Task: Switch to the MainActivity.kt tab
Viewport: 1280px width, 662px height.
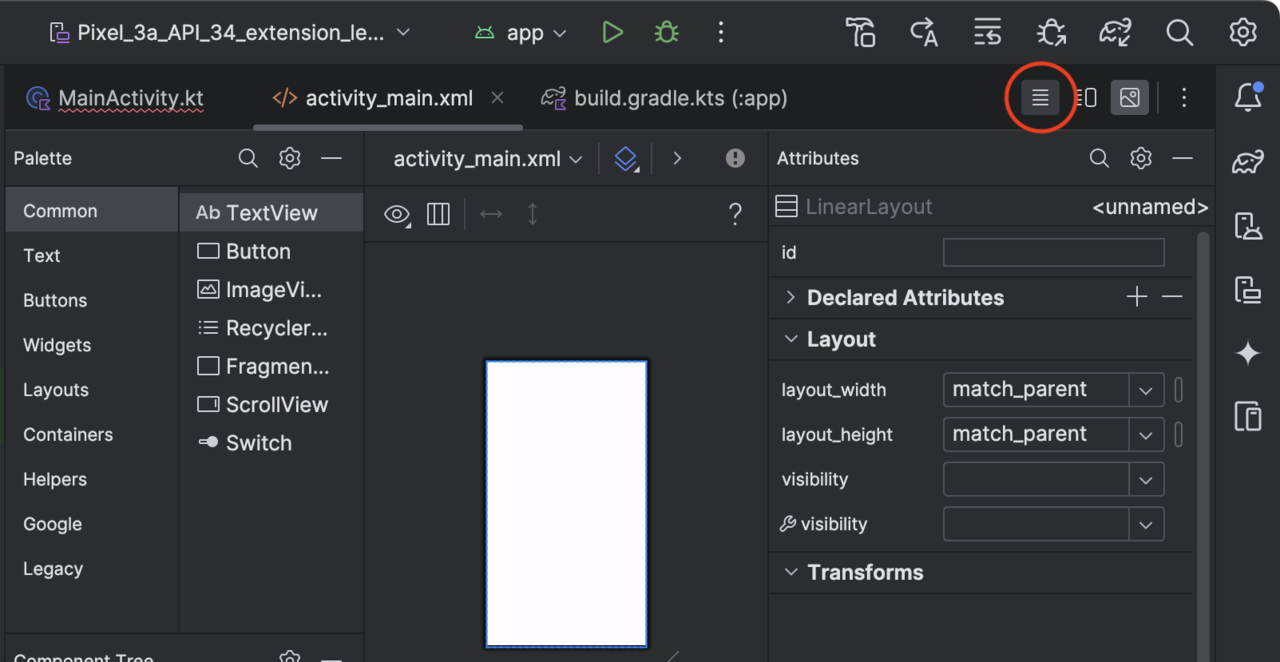Action: 130,98
